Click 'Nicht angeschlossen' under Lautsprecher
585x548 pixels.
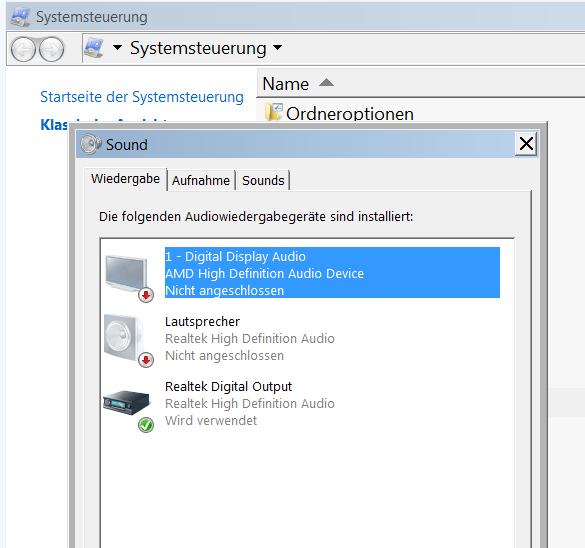224,356
